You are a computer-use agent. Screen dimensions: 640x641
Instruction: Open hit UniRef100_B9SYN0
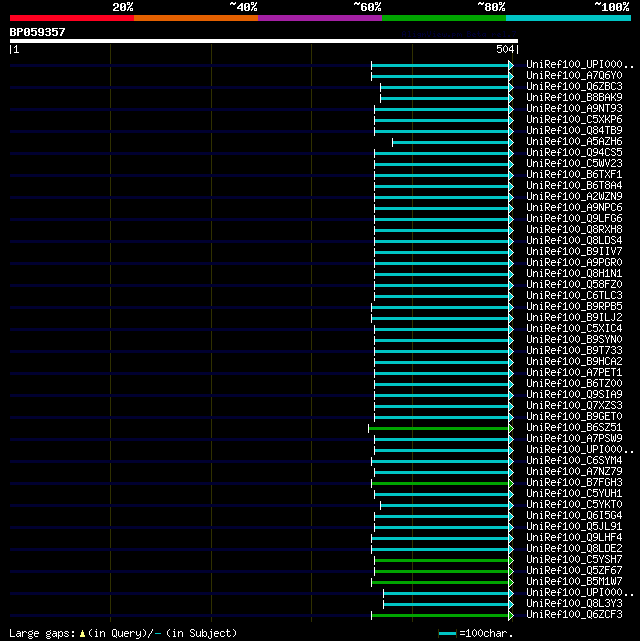[x=574, y=340]
